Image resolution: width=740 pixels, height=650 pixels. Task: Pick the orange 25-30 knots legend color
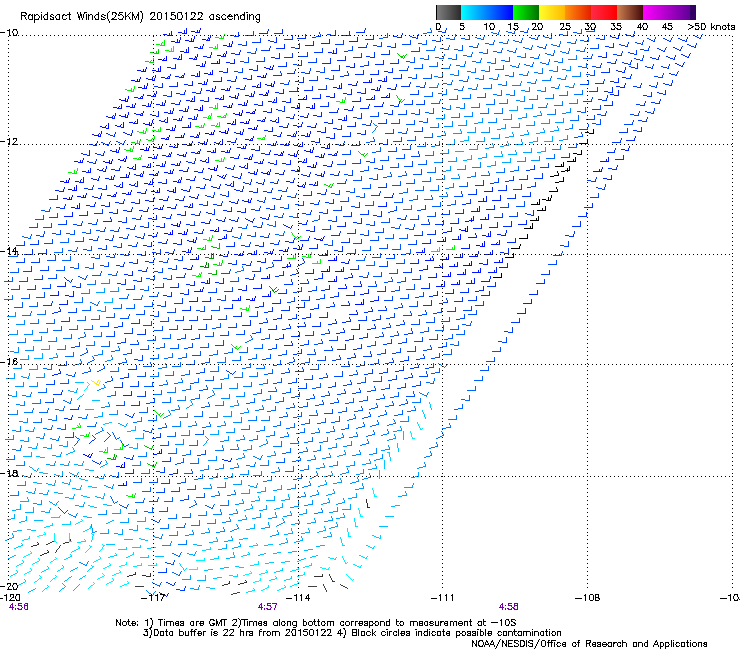578,12
